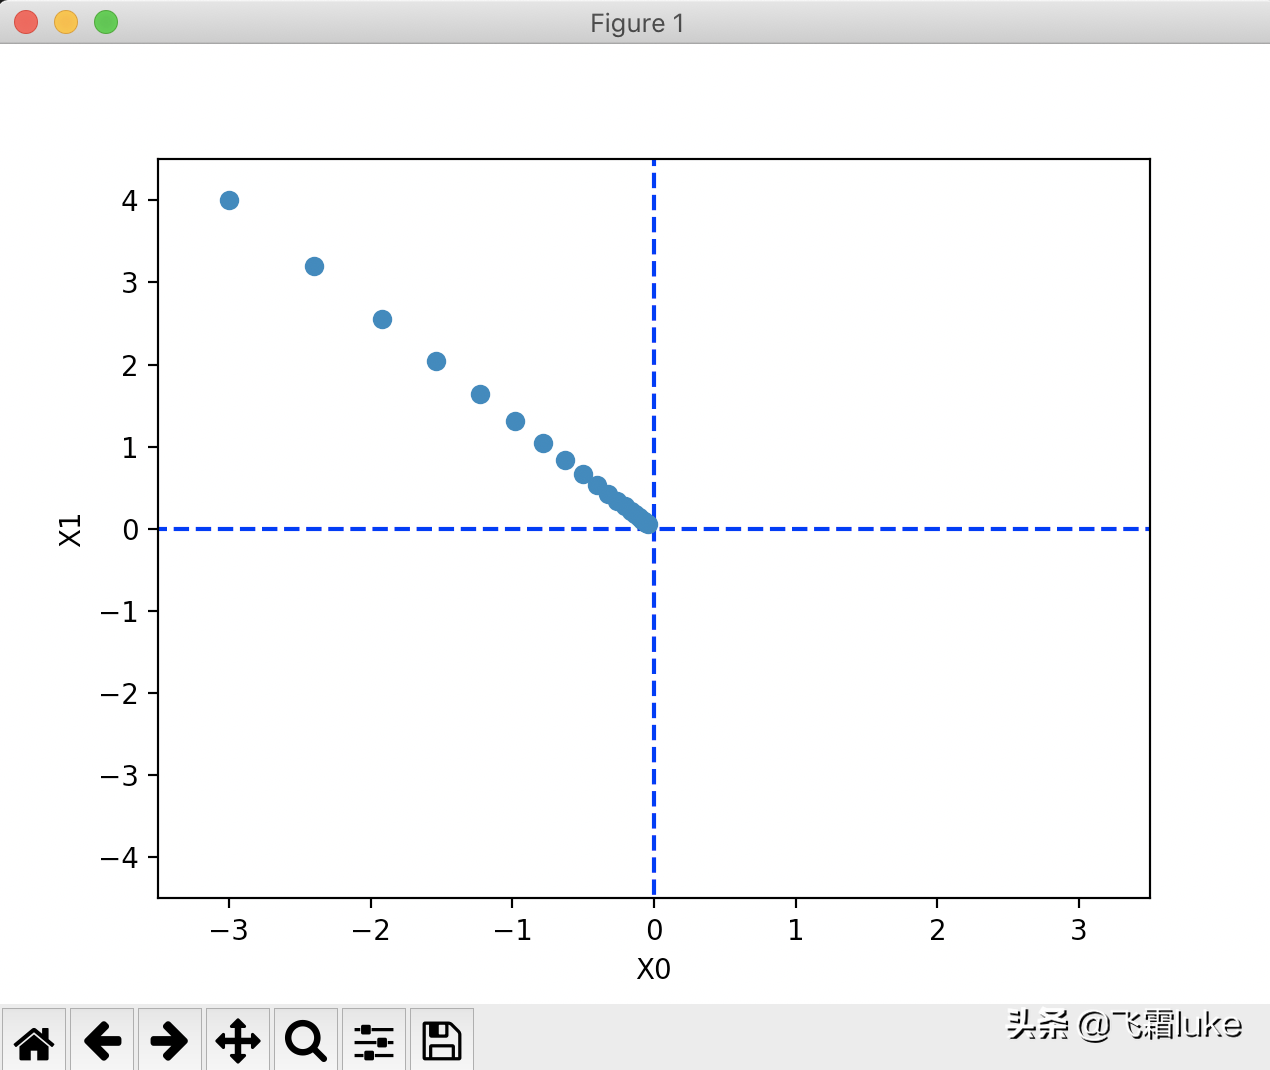
Task: Click the scatter point near (-1.9, 2.55)
Action: [x=382, y=319]
